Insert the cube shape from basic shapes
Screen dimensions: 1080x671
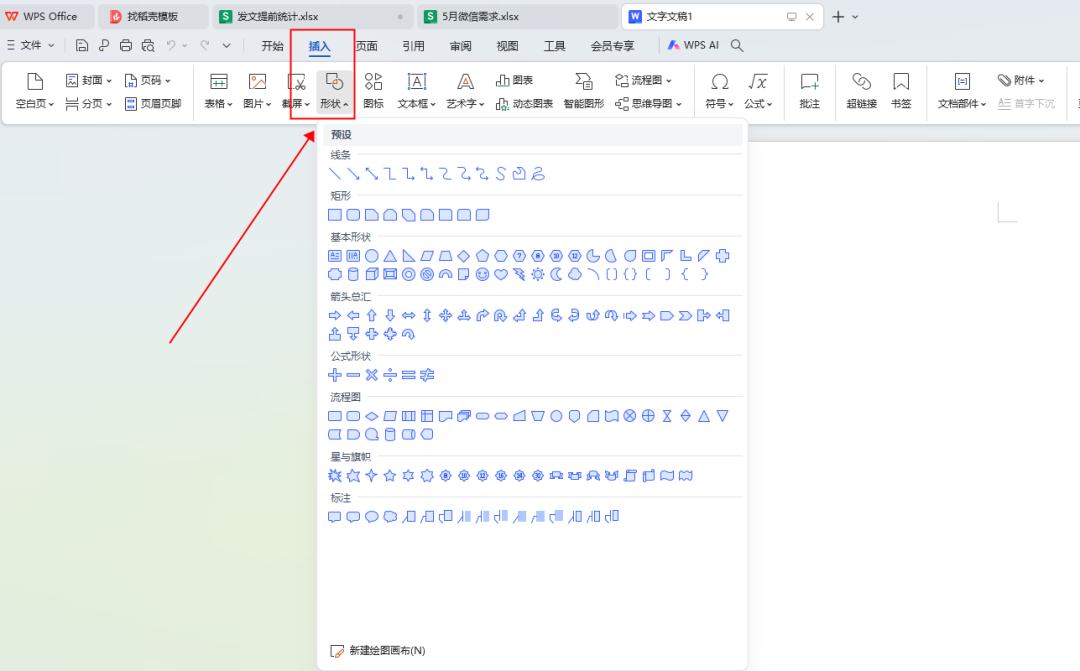click(x=372, y=275)
